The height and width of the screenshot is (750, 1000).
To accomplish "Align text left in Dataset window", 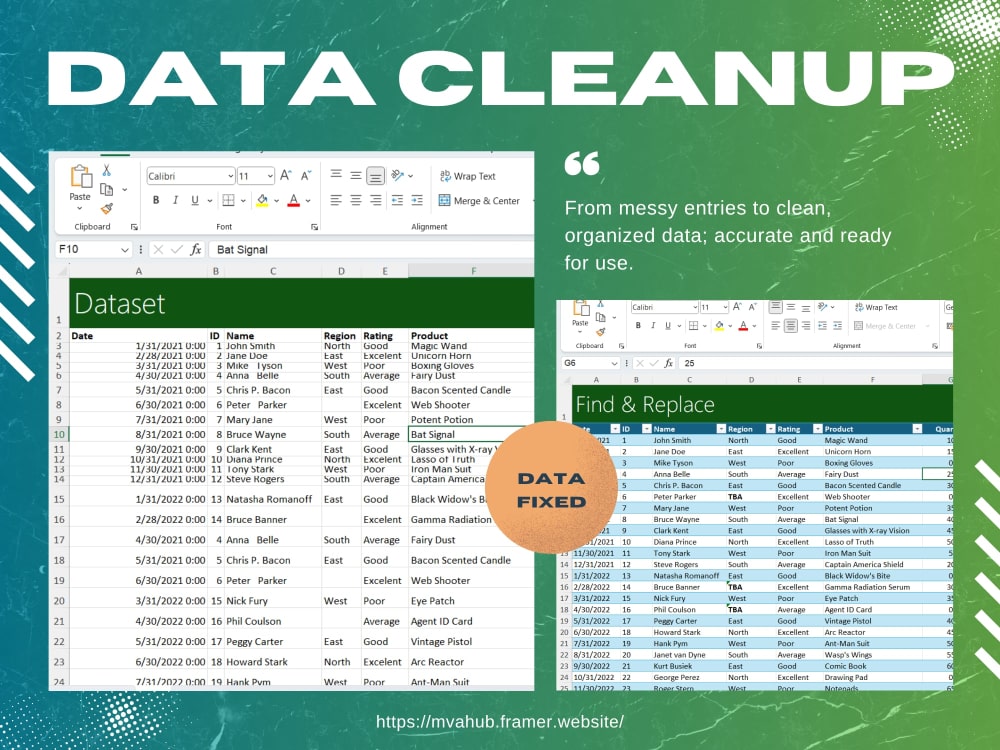I will click(x=336, y=200).
